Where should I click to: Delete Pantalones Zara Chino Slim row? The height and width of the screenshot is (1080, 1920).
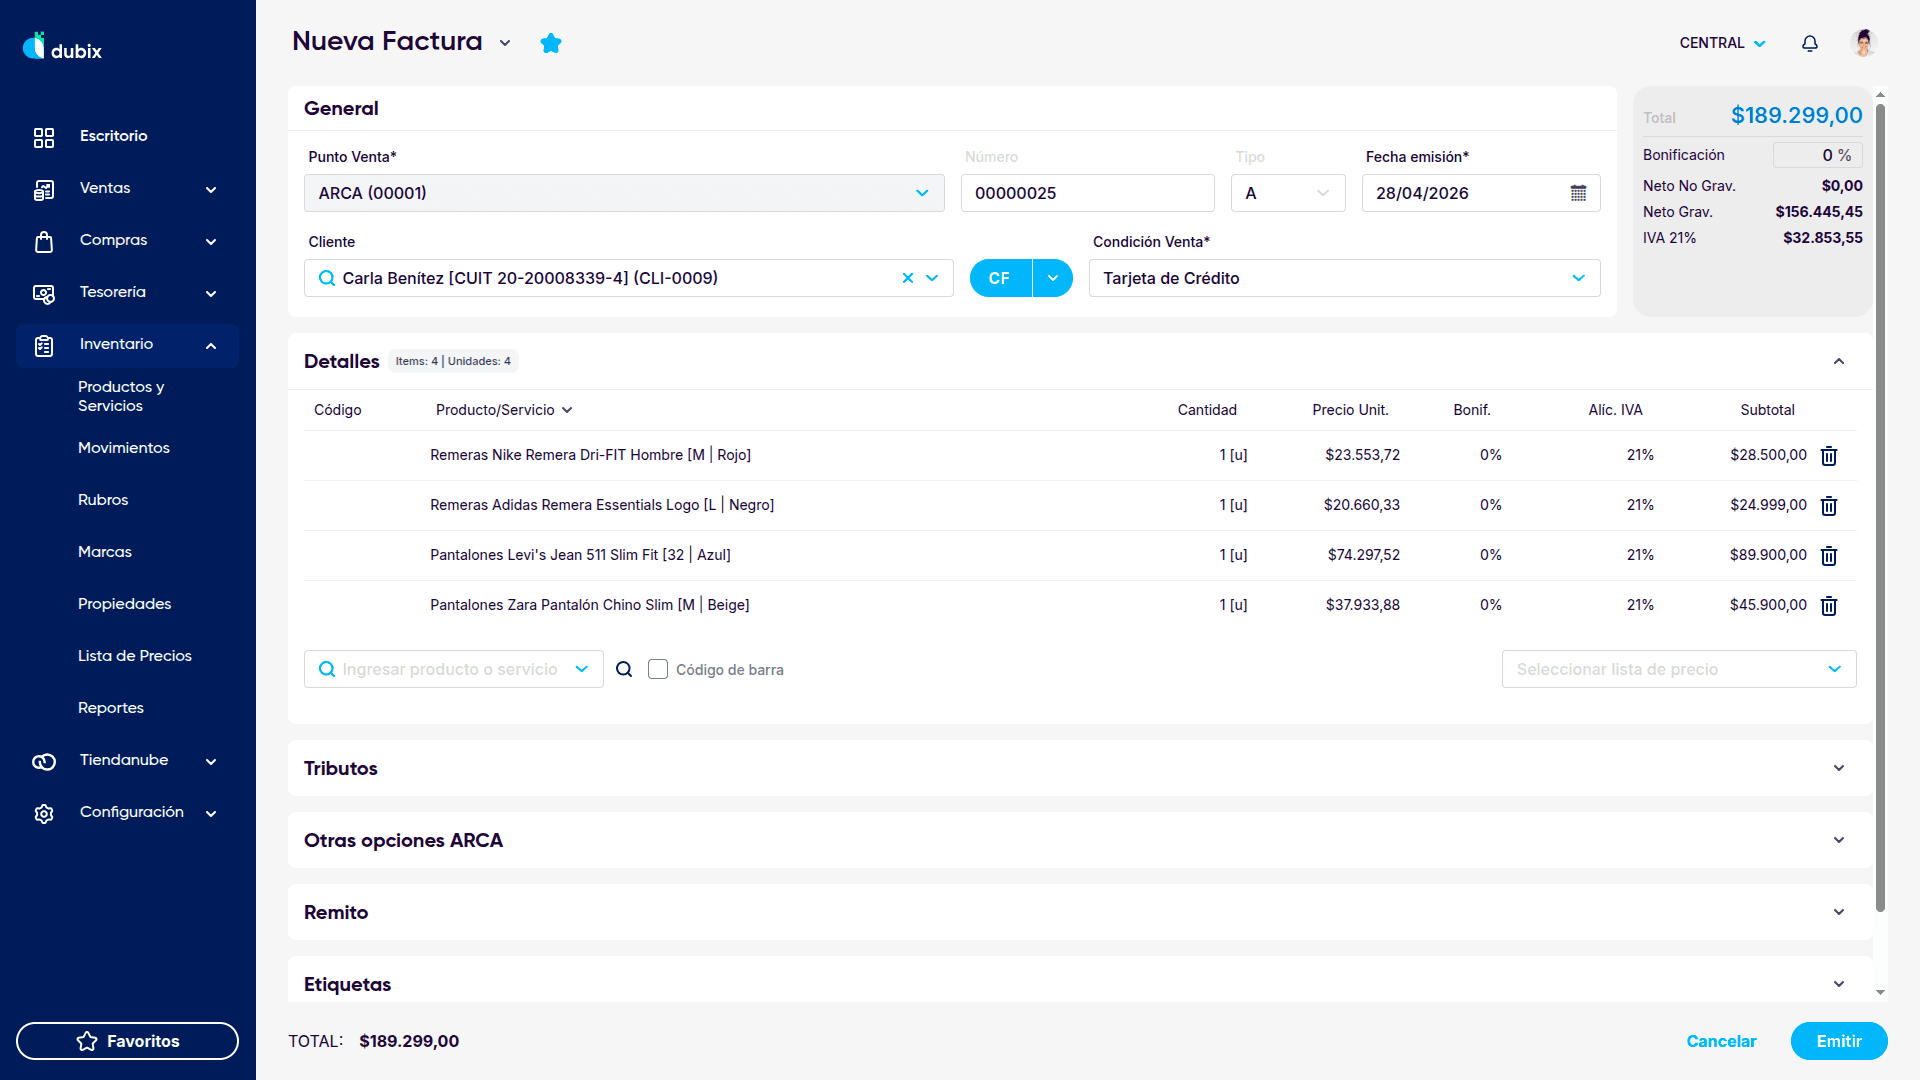[x=1829, y=606]
